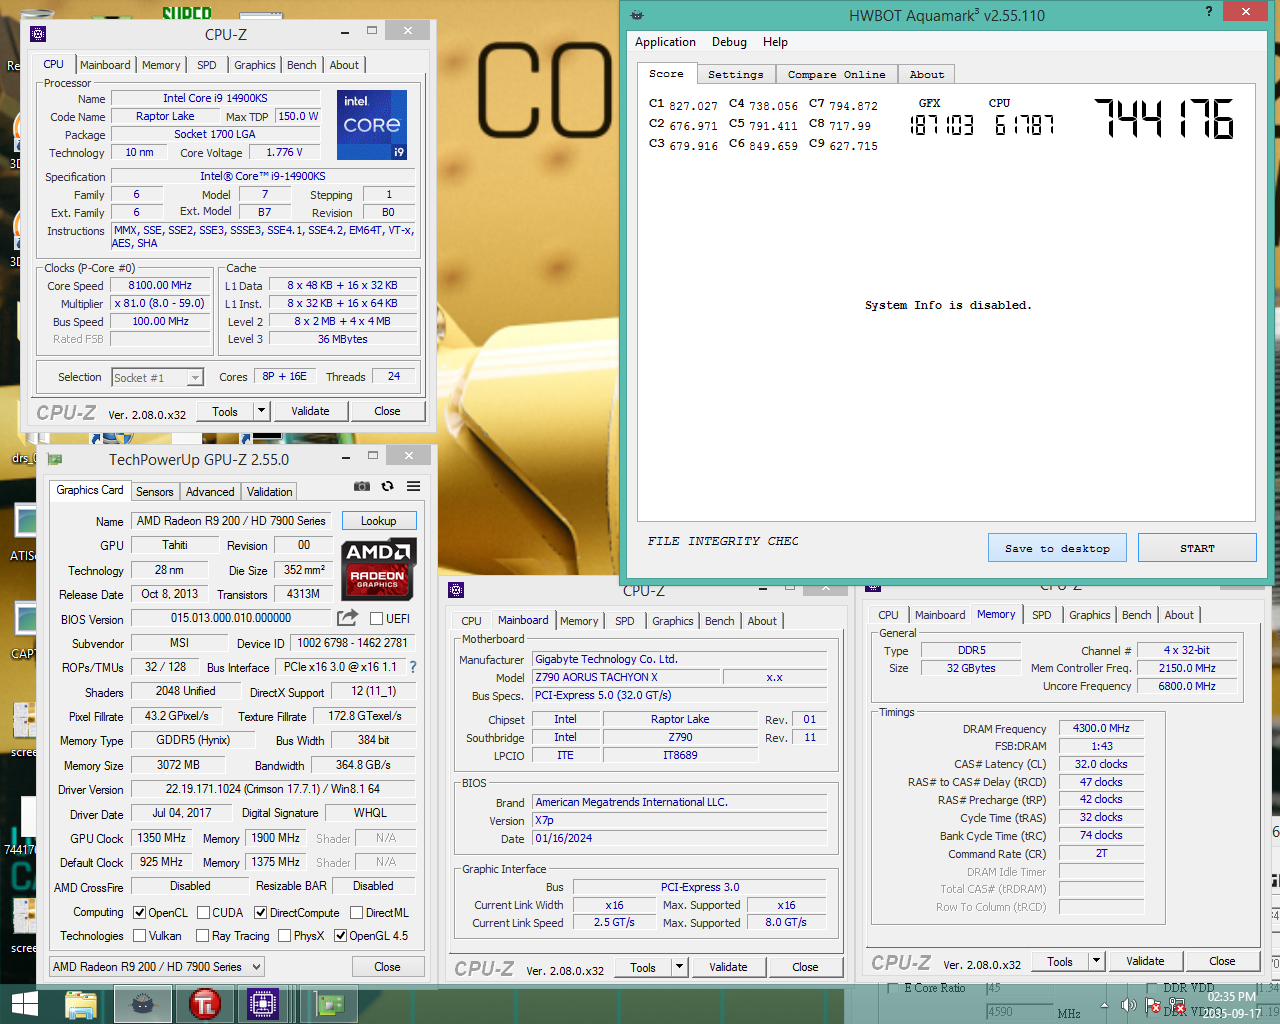Toggle the PhysX checkbox
The height and width of the screenshot is (1024, 1280).
click(x=285, y=936)
